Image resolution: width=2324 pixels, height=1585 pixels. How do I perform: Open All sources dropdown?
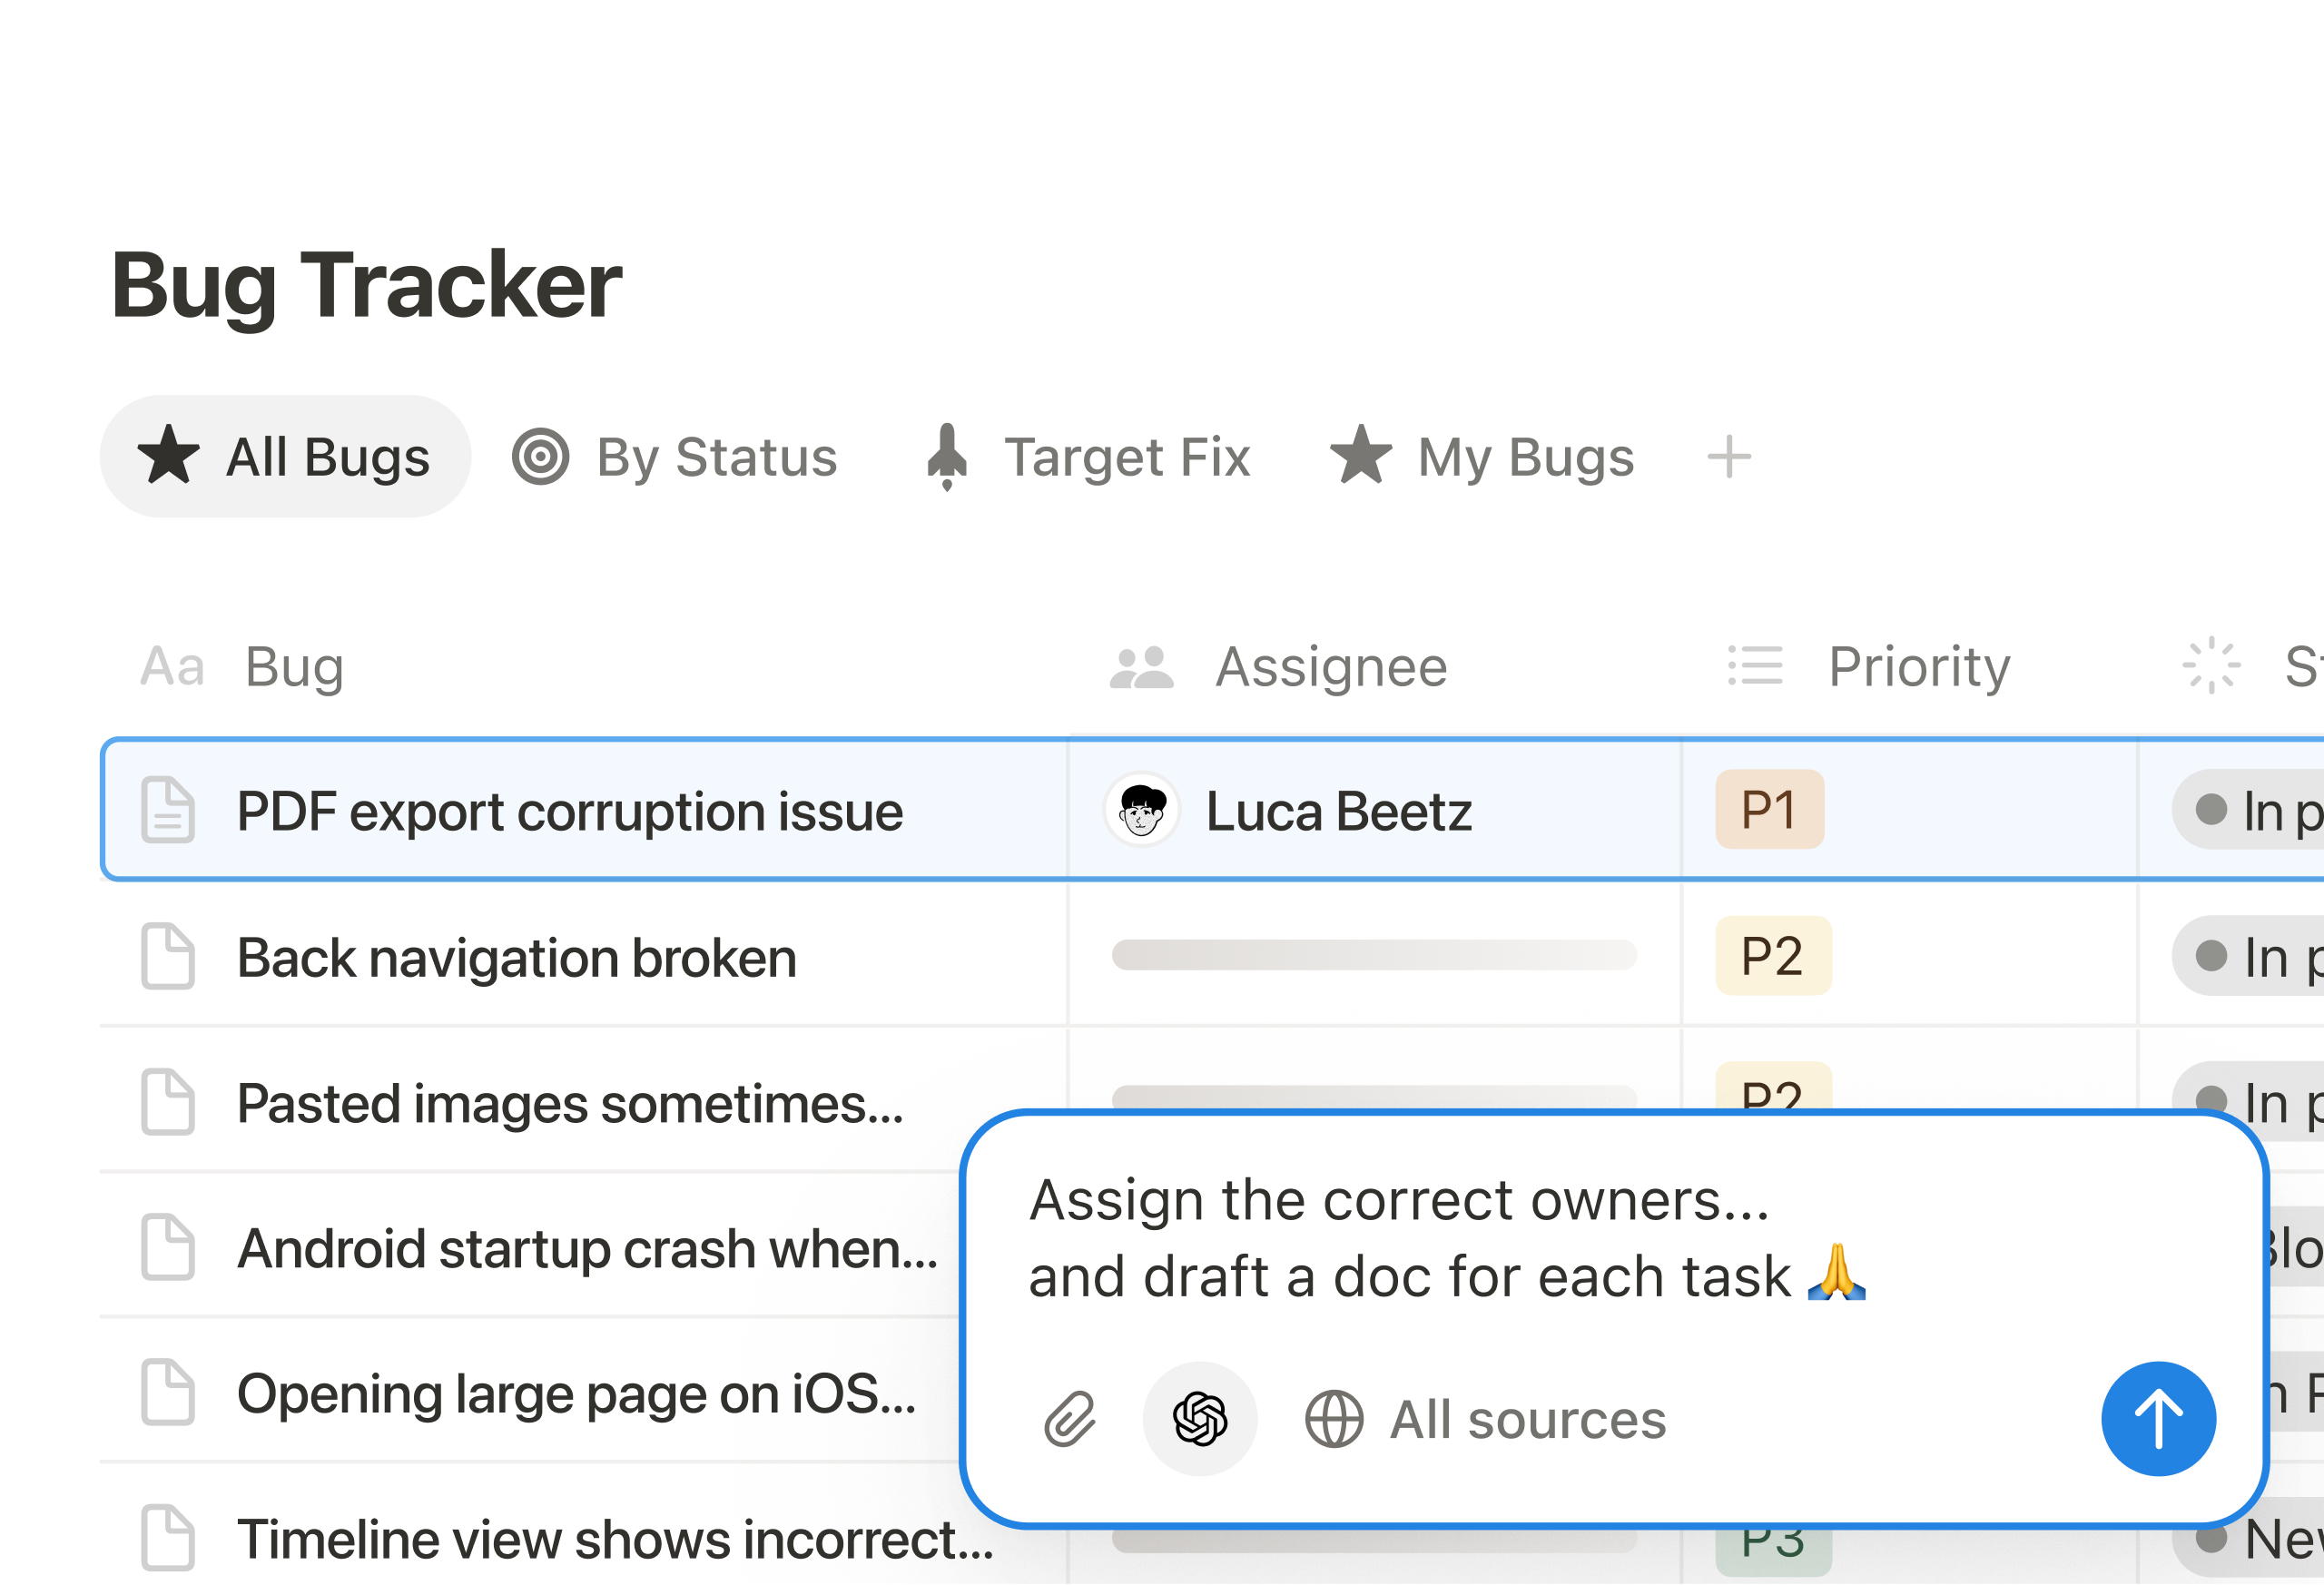point(1486,1419)
